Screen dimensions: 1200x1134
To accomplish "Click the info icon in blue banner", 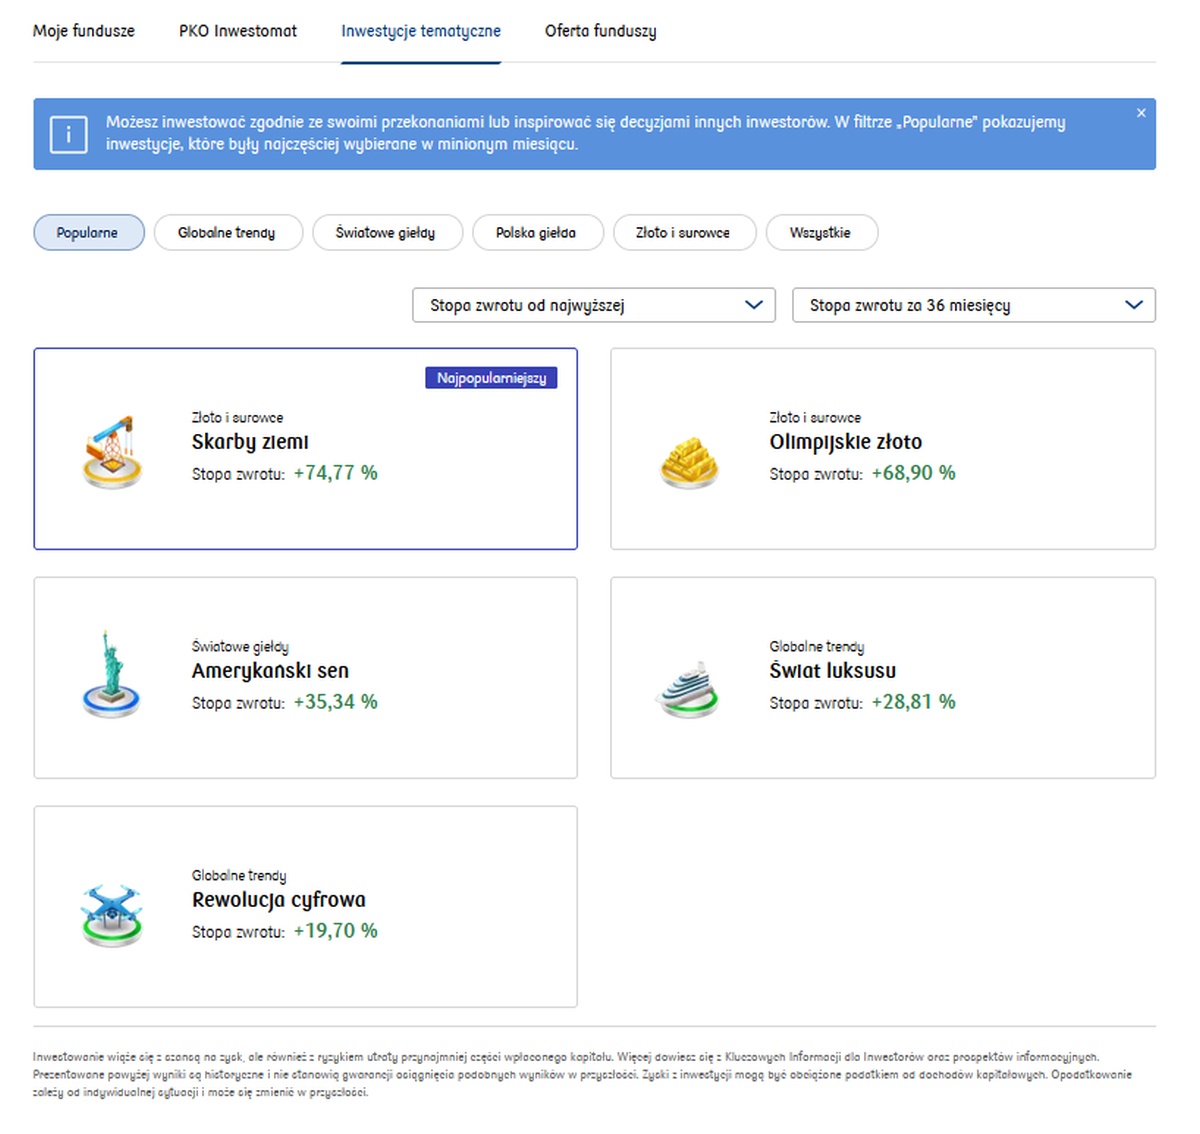I will point(68,134).
